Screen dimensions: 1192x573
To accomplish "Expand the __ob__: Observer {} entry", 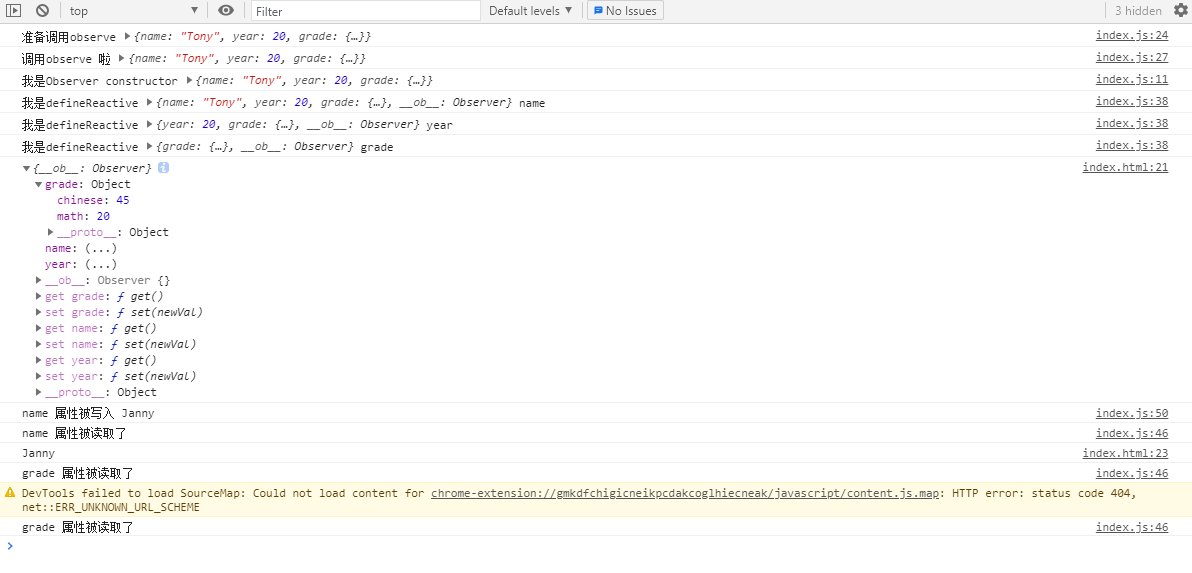I will point(39,280).
